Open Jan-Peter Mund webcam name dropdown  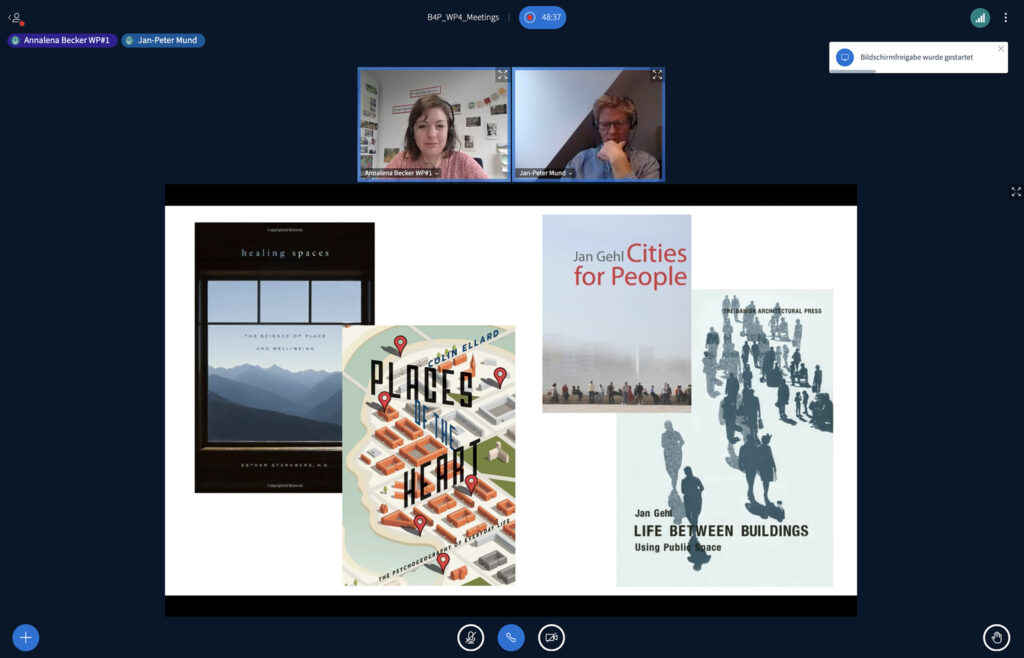[x=545, y=173]
